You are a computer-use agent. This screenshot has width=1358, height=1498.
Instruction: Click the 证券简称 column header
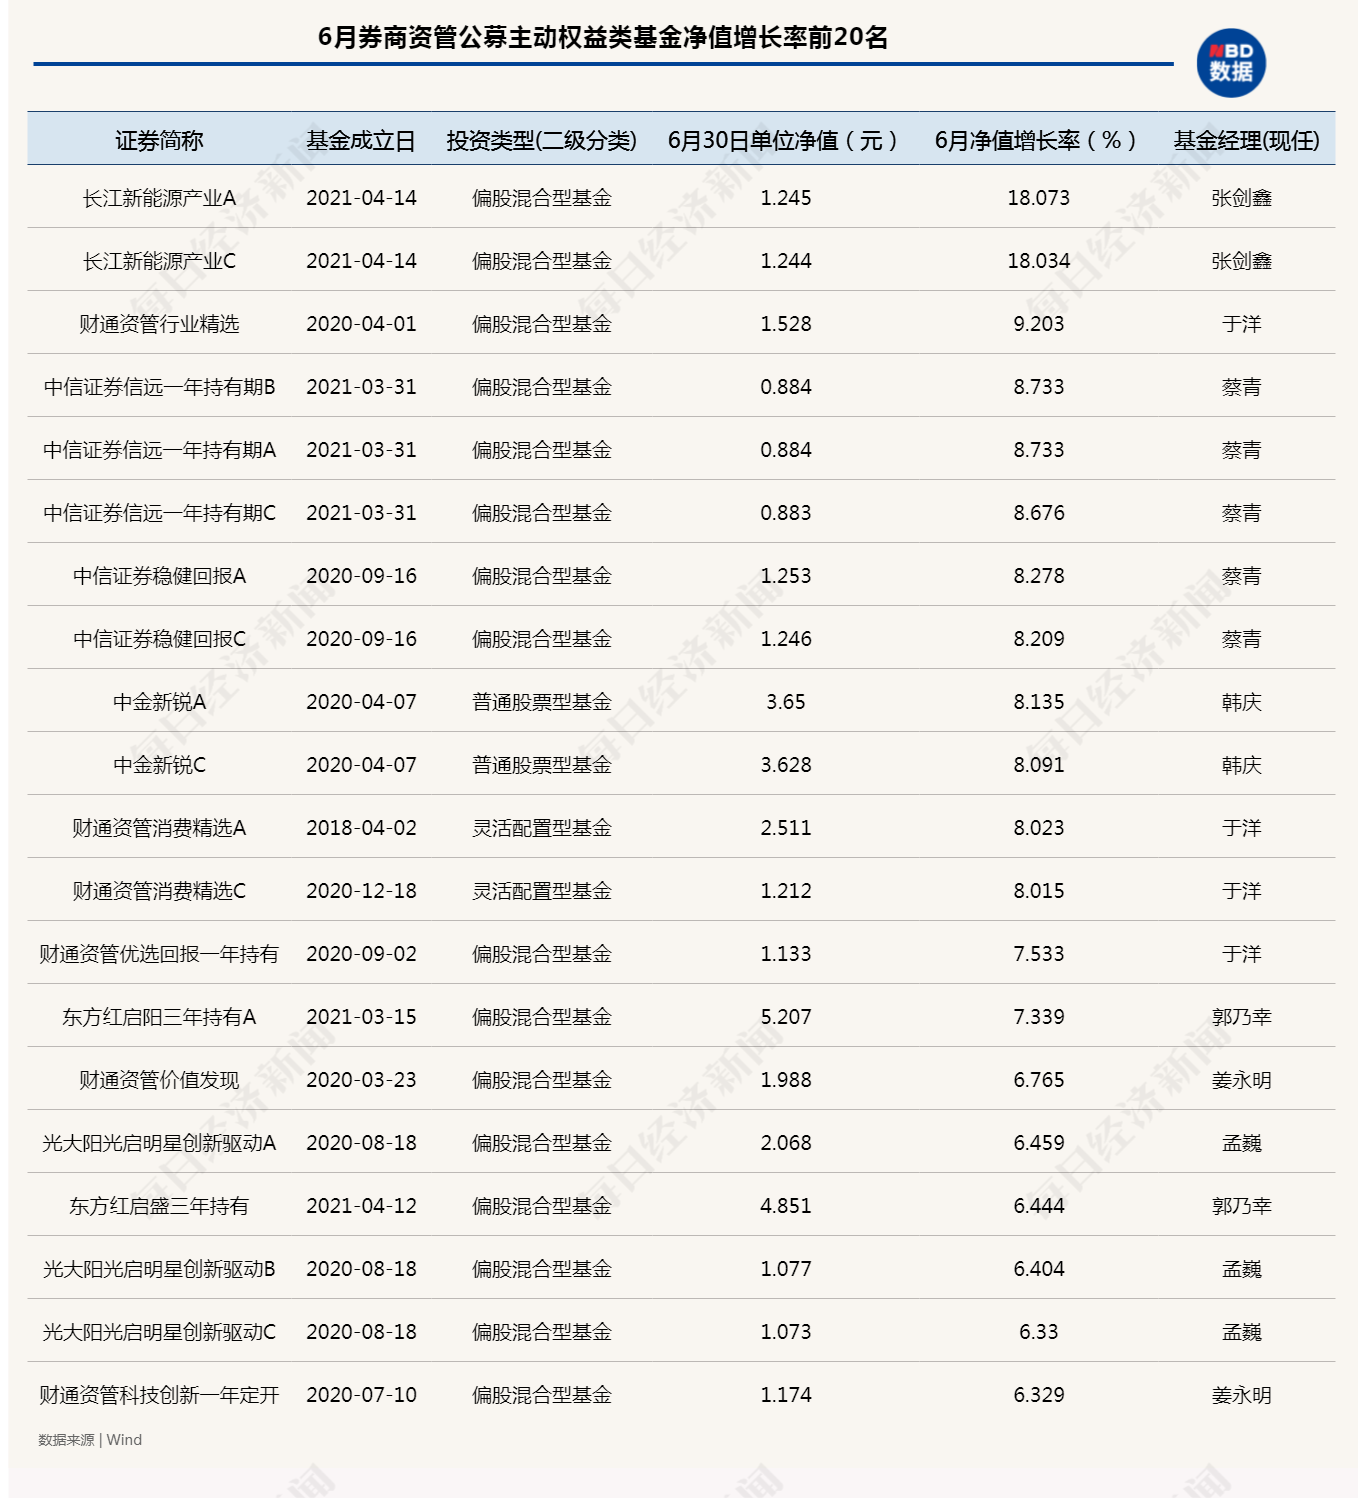coord(159,141)
